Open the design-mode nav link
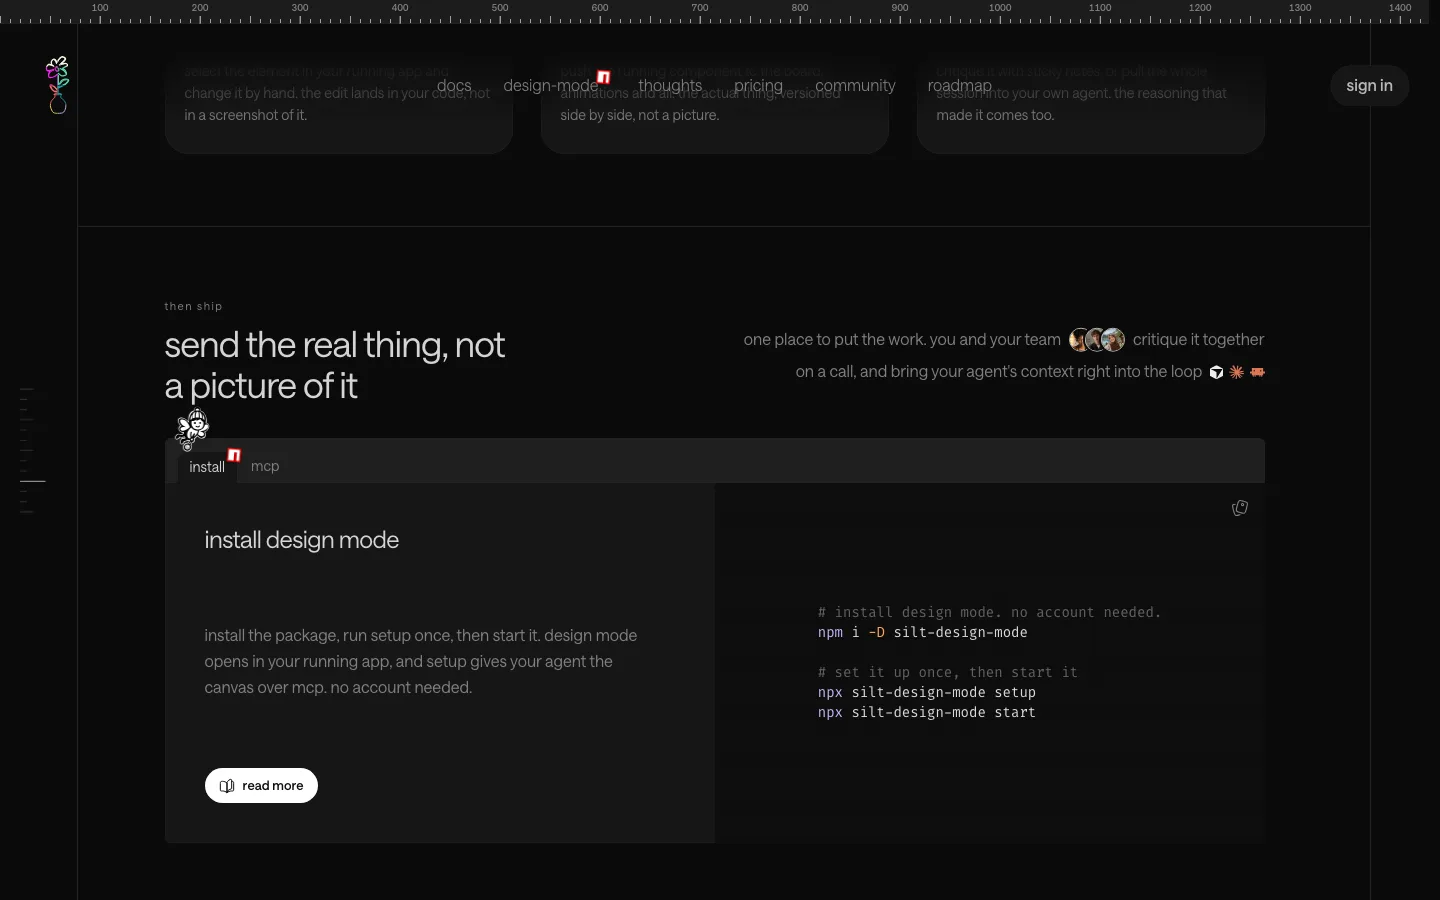This screenshot has height=900, width=1440. click(x=551, y=85)
